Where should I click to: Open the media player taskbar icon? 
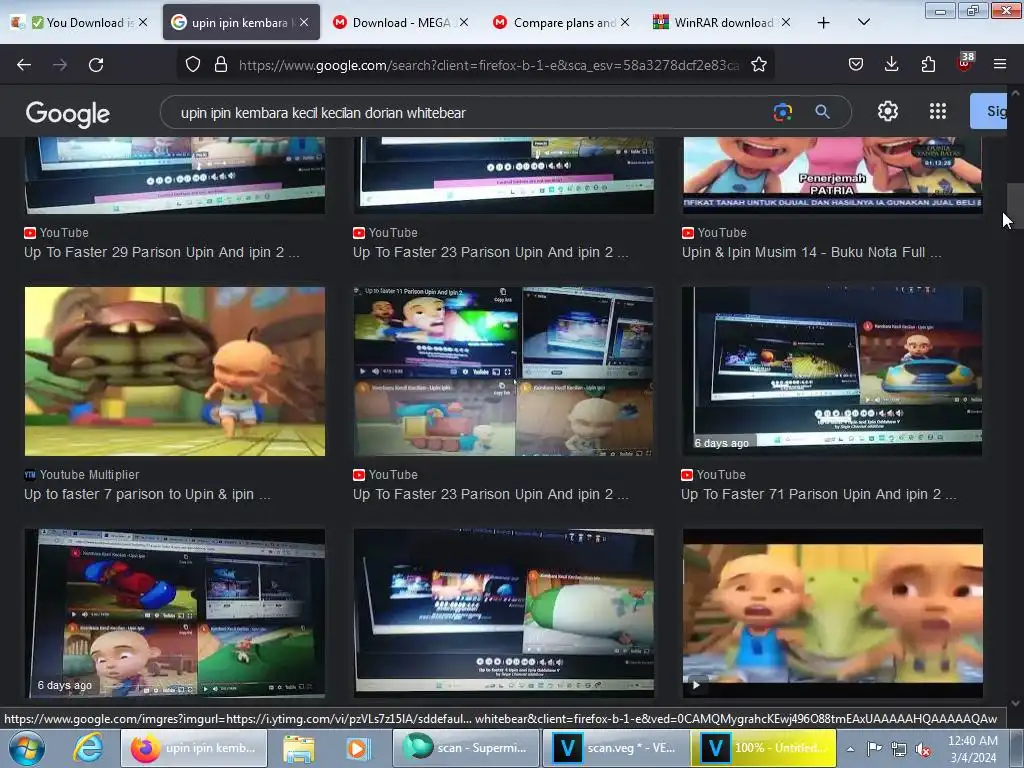point(357,748)
